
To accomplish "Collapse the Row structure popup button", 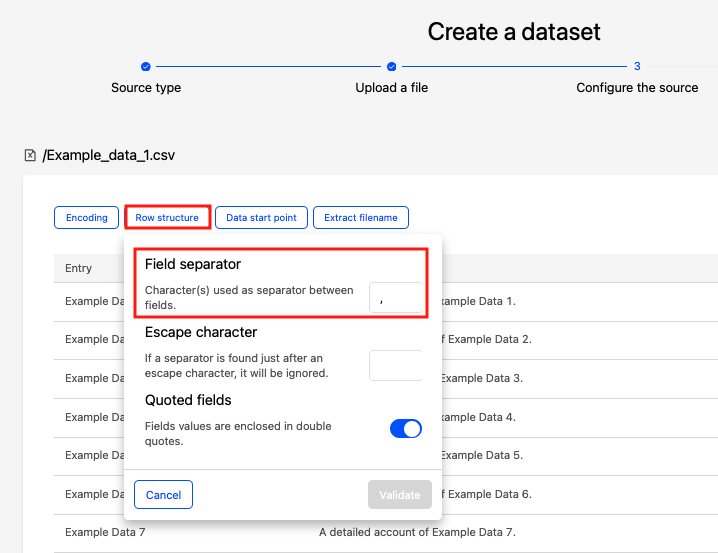I will pos(167,217).
